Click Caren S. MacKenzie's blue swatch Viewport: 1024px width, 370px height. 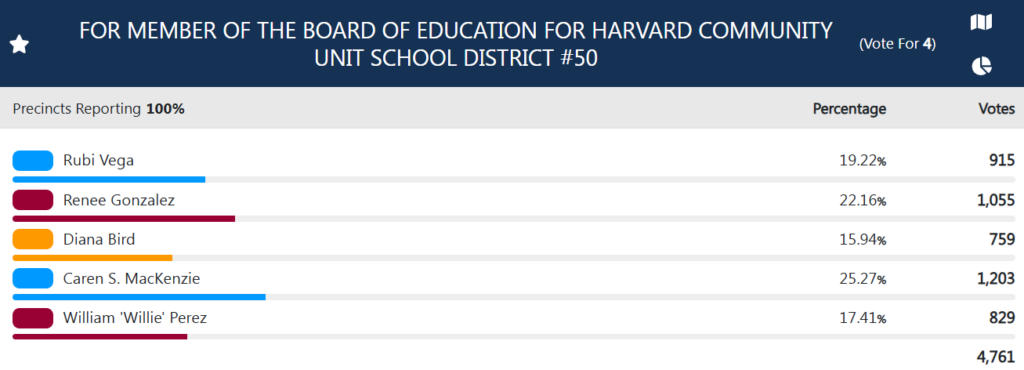tap(33, 279)
